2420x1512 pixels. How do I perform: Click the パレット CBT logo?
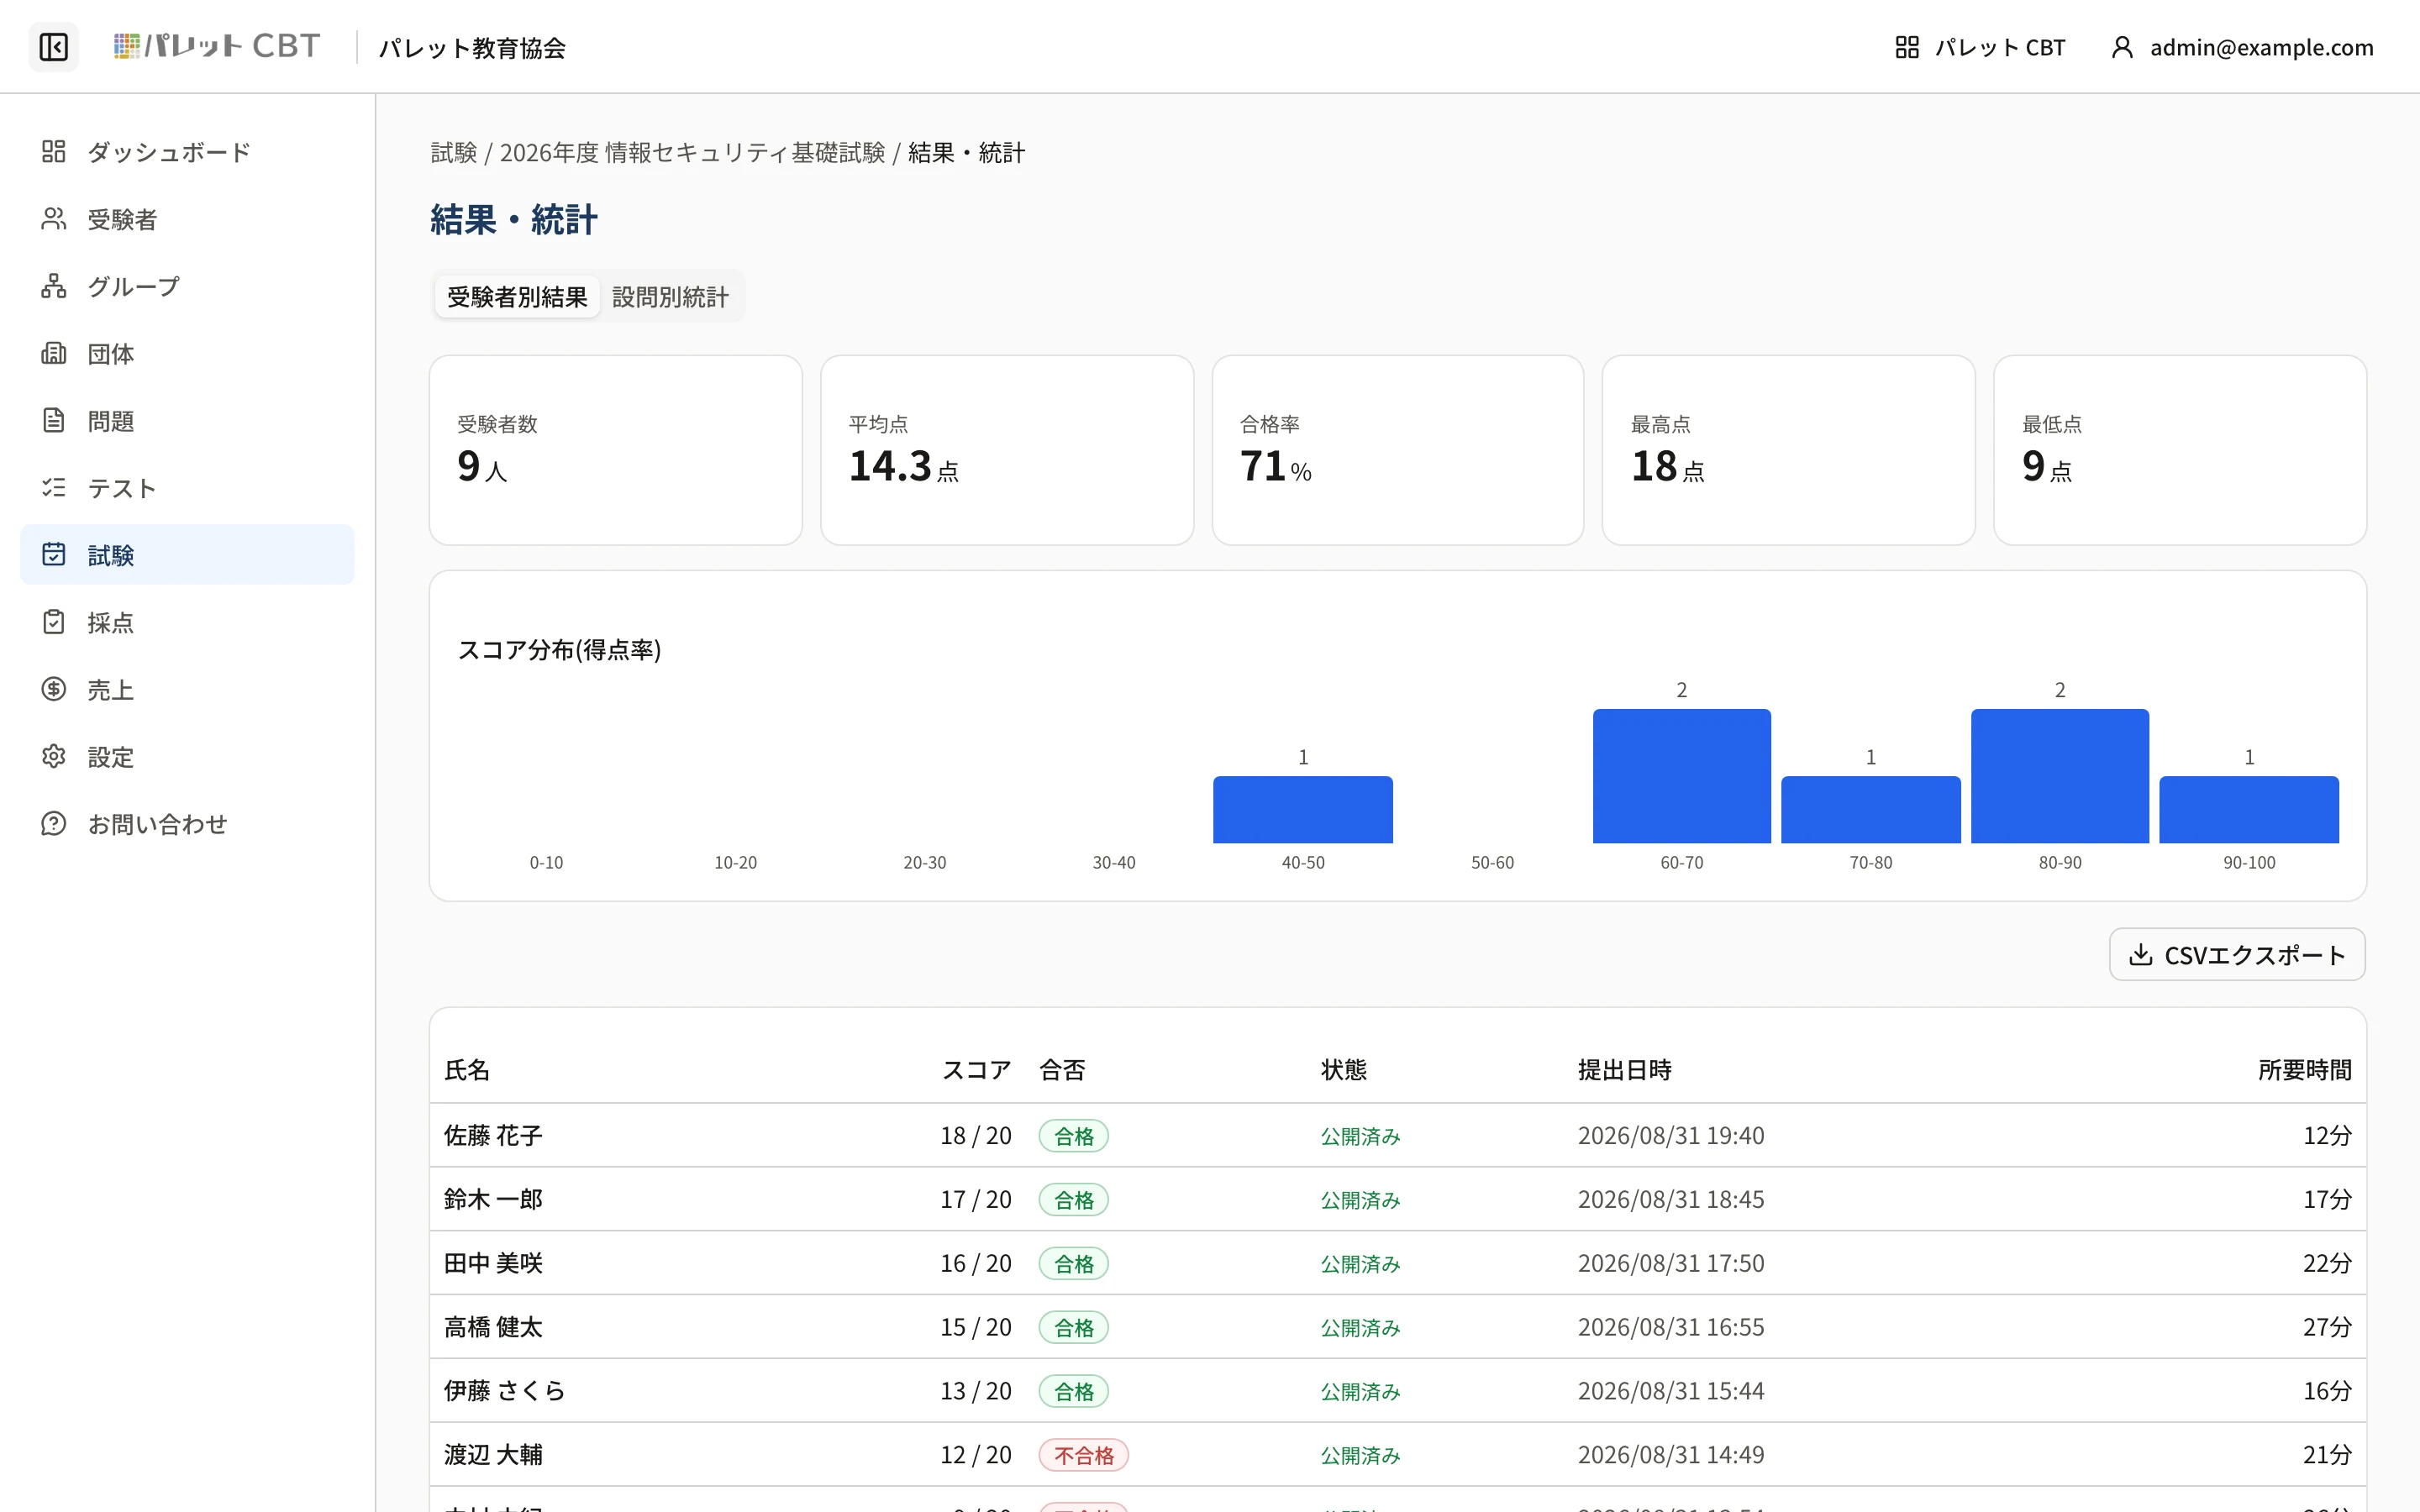click(217, 47)
